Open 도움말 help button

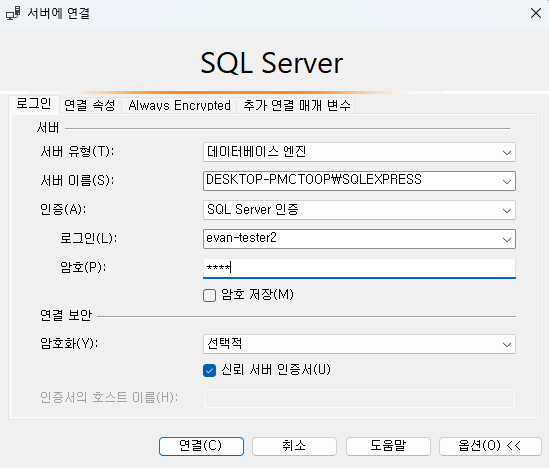pyautogui.click(x=388, y=446)
